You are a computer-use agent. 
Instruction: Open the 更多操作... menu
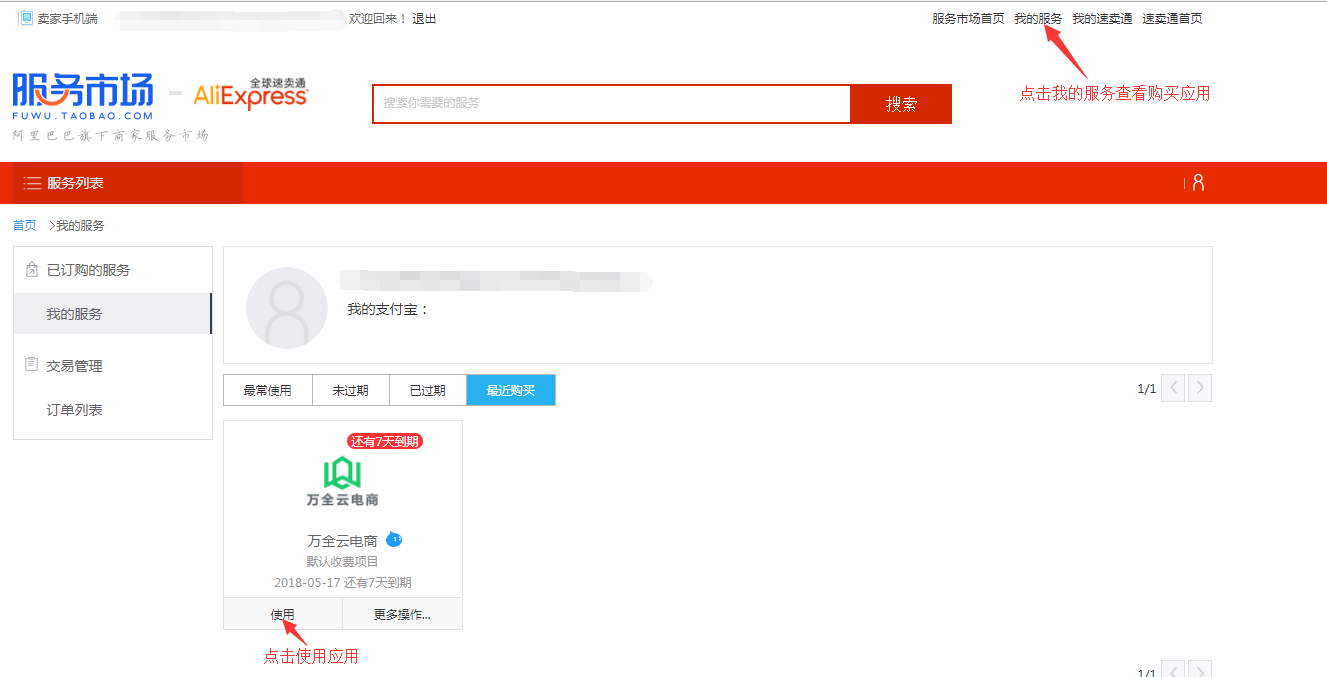pyautogui.click(x=402, y=614)
